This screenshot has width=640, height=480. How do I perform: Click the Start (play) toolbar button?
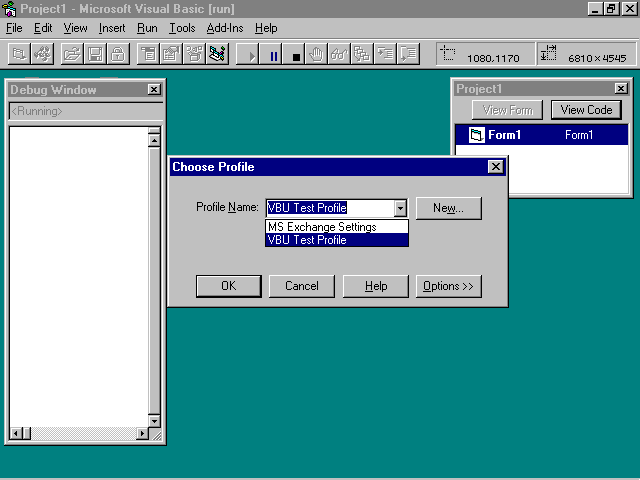(x=252, y=55)
